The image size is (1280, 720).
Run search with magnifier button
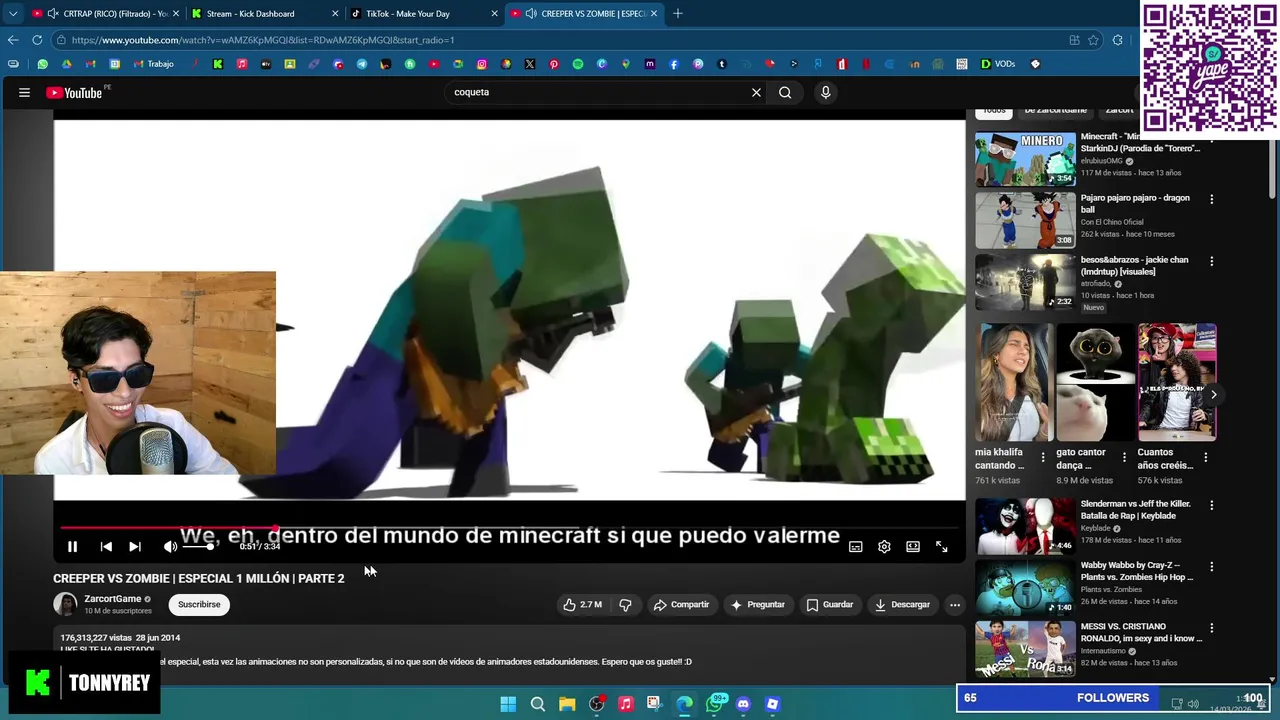[x=785, y=92]
